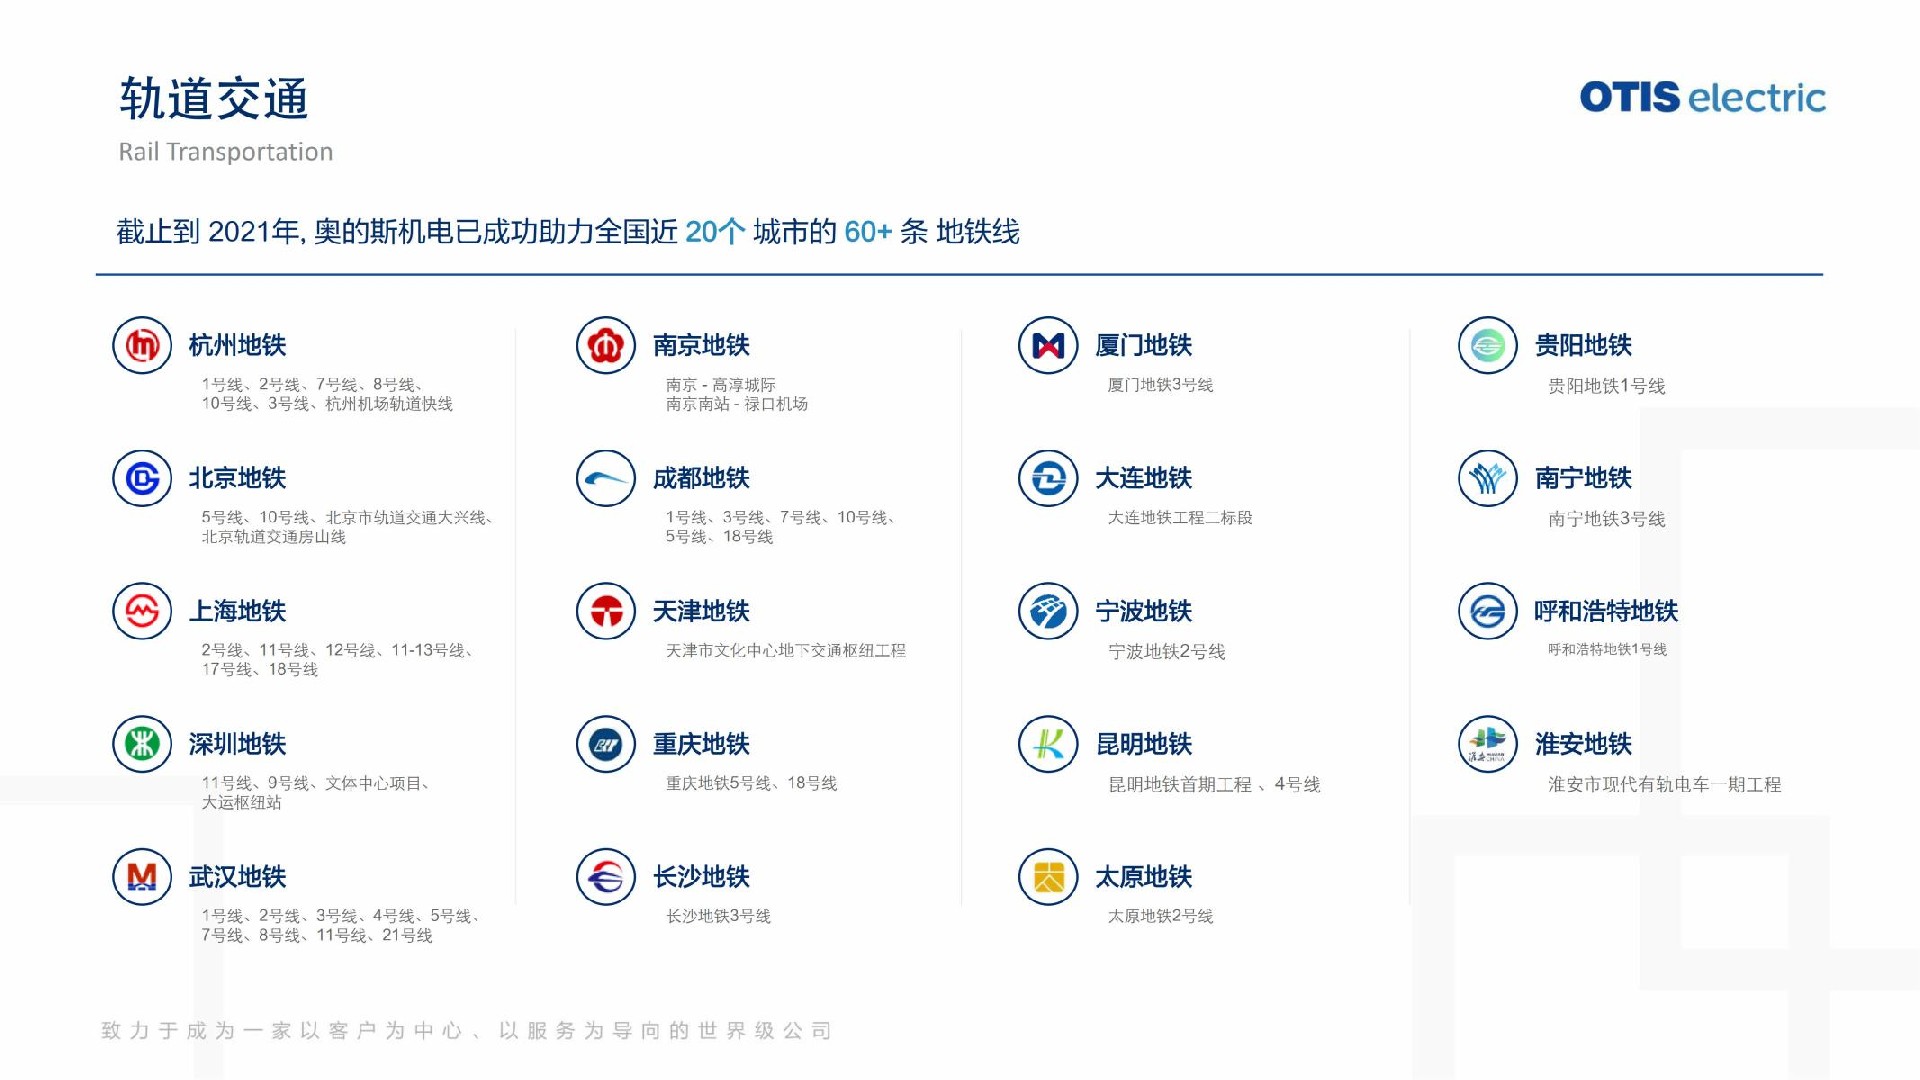Screen dimensions: 1920x1080
Task: Click the Guiyang Metro (贵阳地铁) logo icon
Action: tap(1488, 345)
